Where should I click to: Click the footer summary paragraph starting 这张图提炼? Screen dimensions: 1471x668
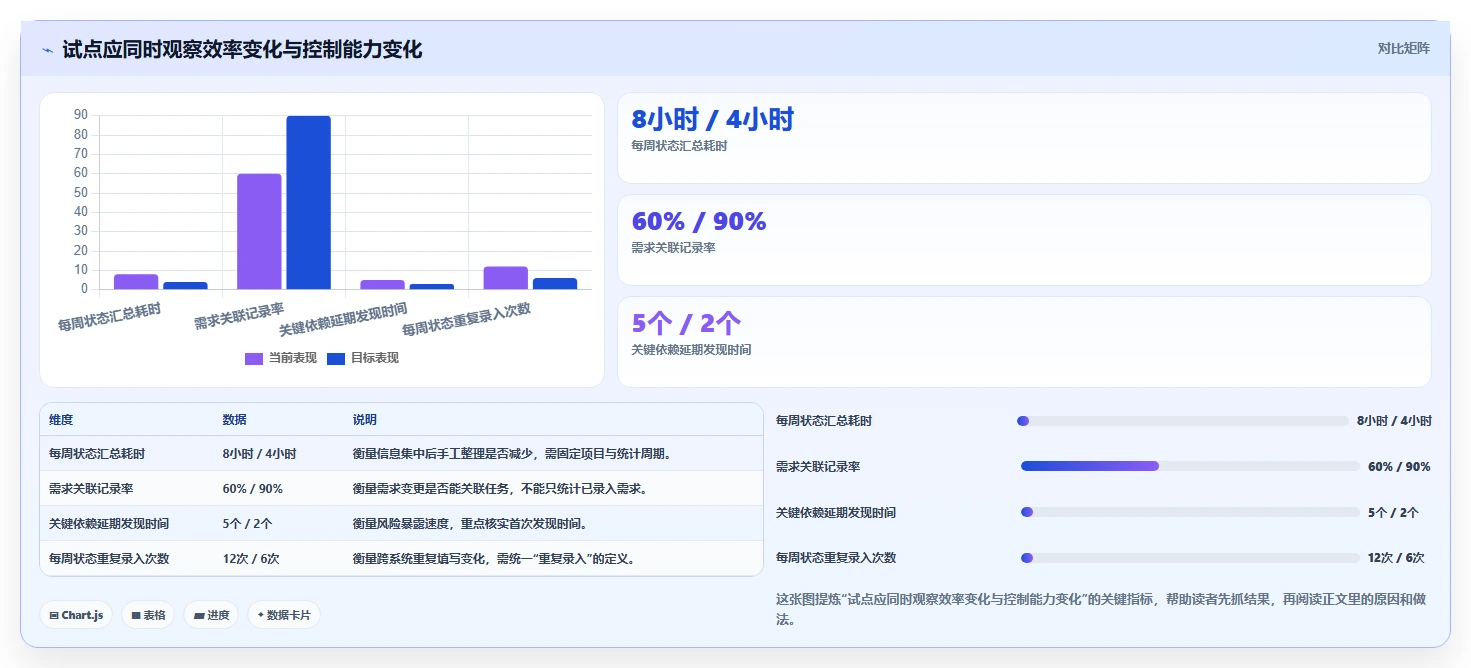pyautogui.click(x=1100, y=609)
